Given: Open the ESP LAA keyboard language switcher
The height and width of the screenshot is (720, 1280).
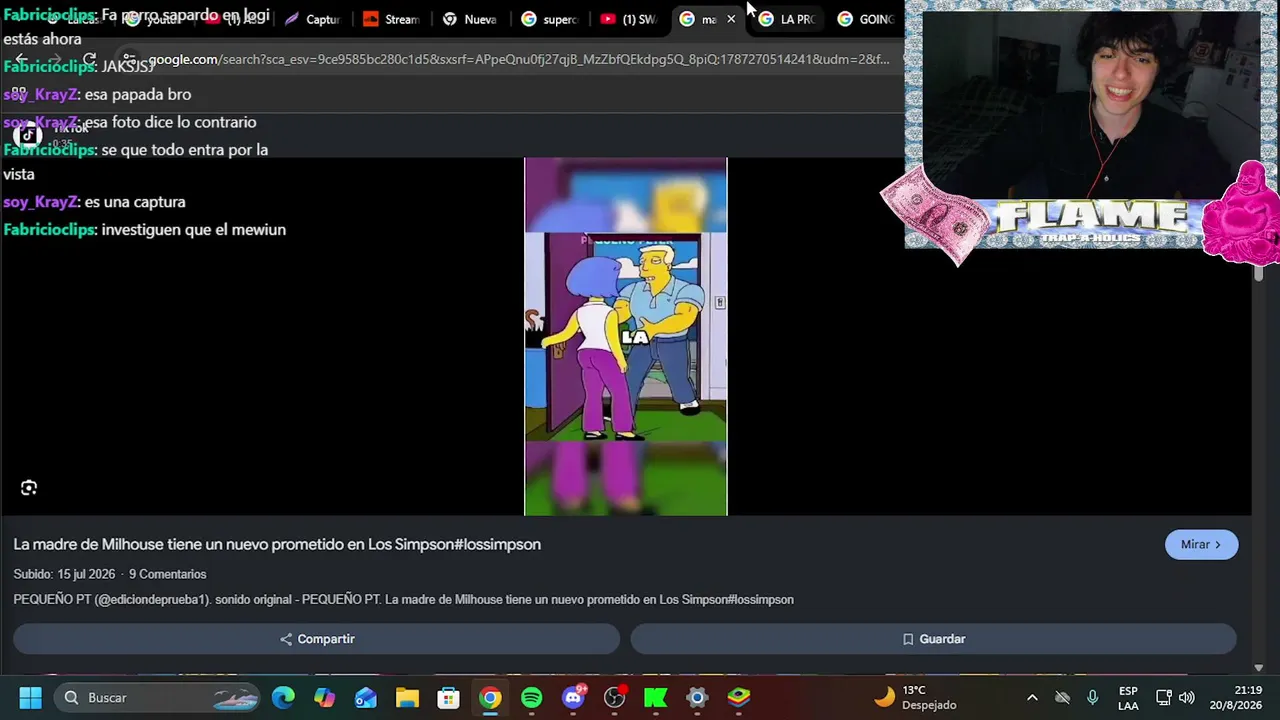Looking at the screenshot, I should click(x=1128, y=698).
